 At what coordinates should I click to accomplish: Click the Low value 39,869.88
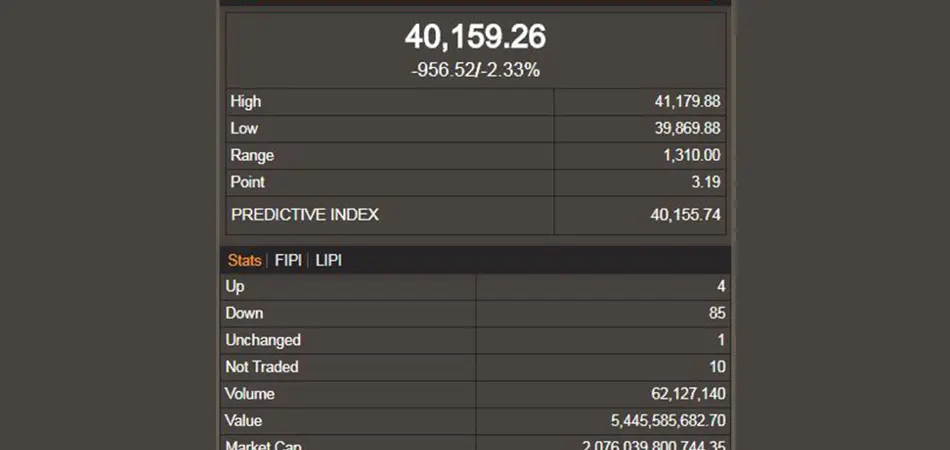685,128
